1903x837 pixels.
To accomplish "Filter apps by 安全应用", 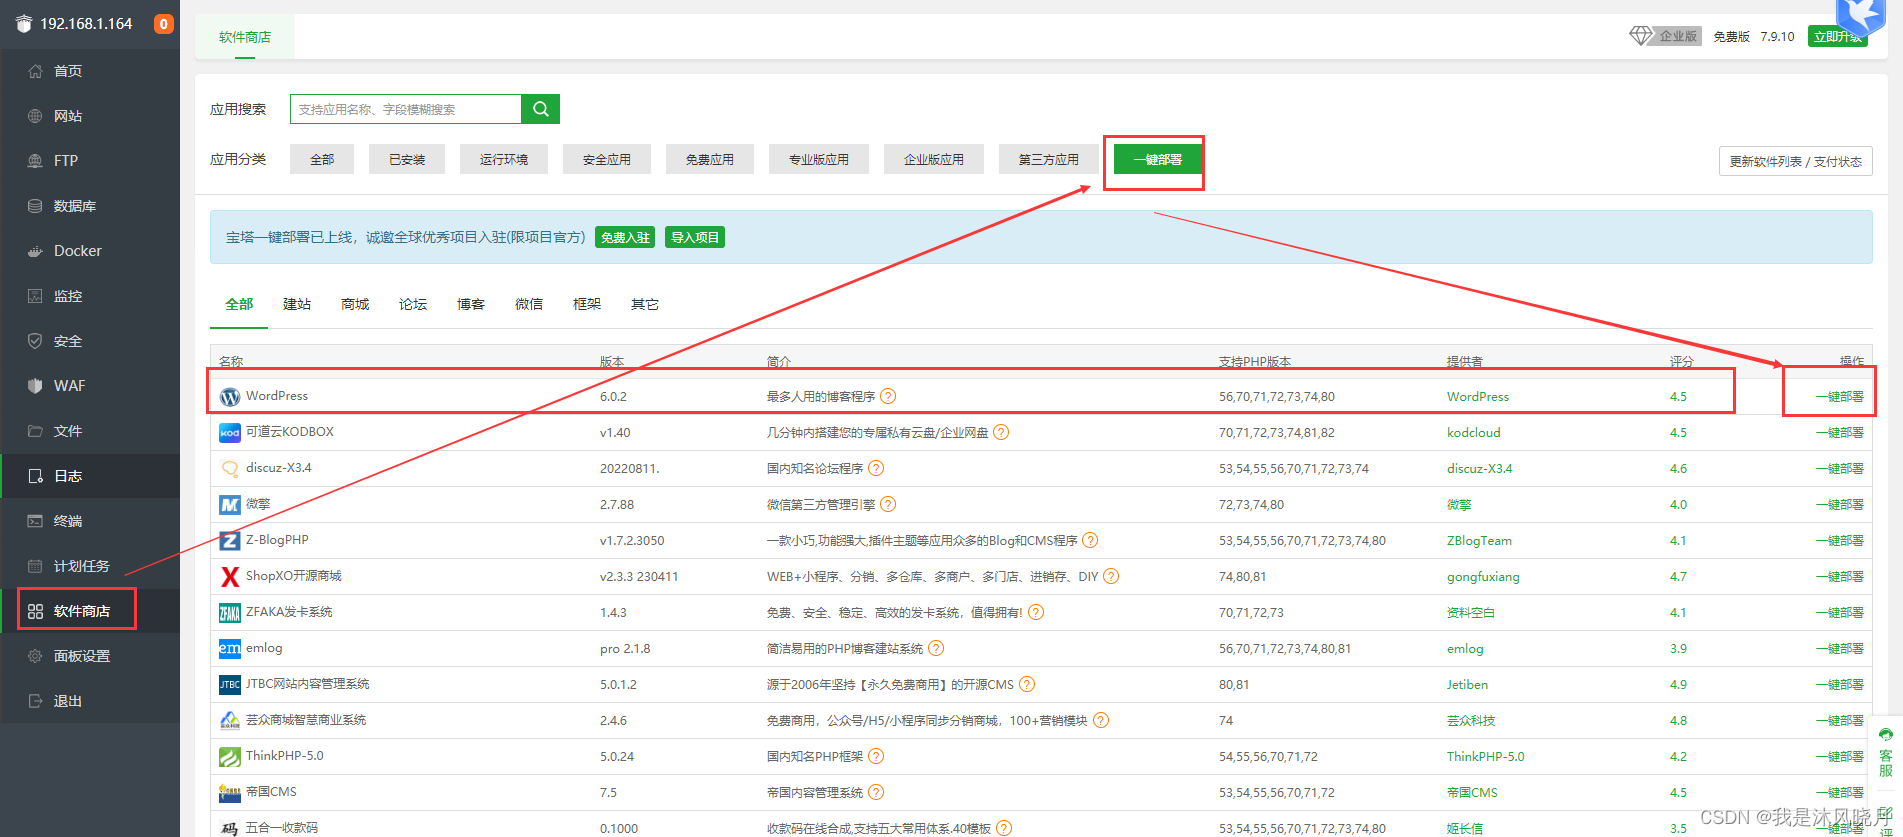I will point(607,159).
